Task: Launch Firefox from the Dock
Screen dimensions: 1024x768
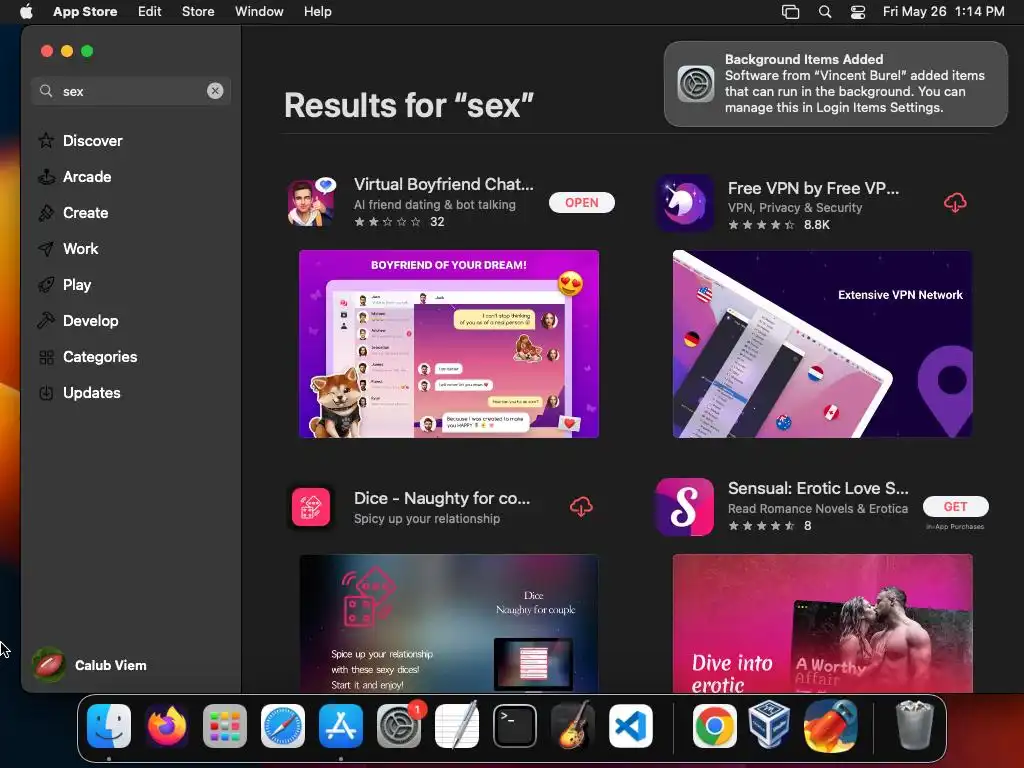Action: point(167,725)
